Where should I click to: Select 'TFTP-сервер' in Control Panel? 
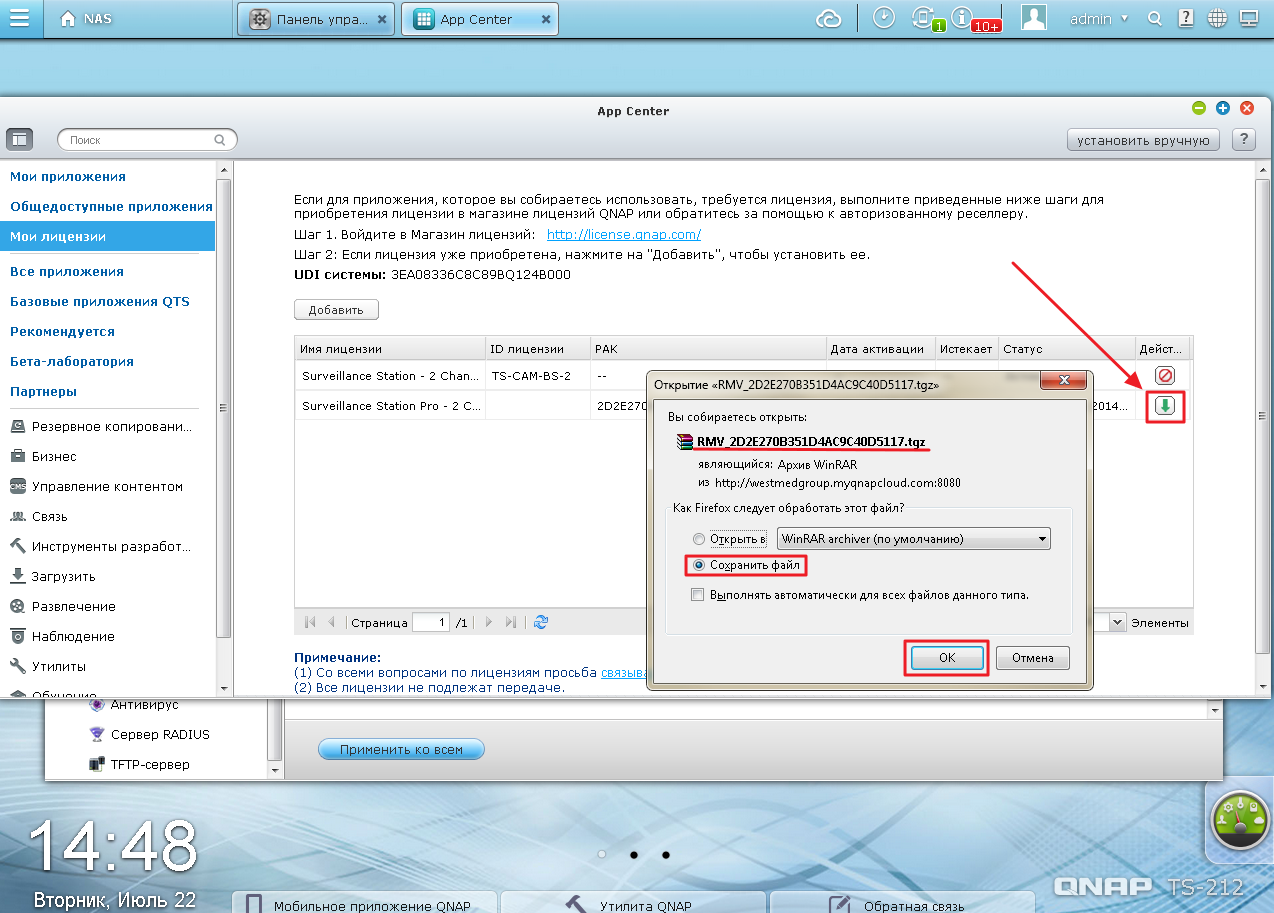tap(138, 764)
